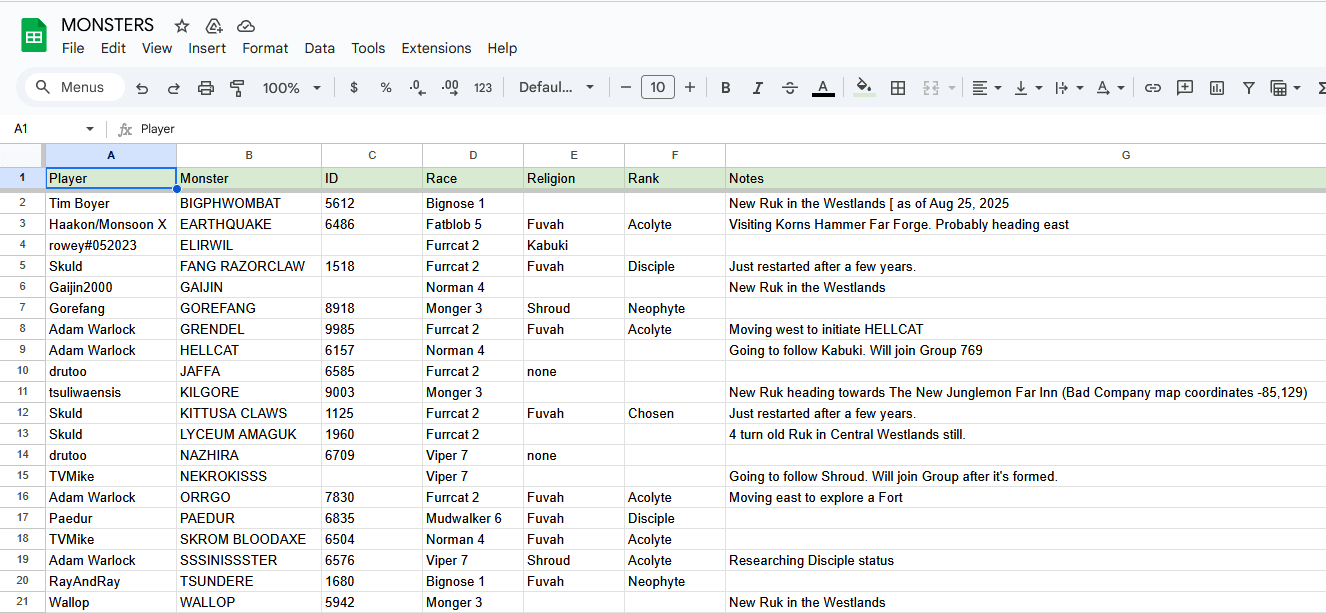
Task: Open the font family dropdown
Action: coord(556,88)
